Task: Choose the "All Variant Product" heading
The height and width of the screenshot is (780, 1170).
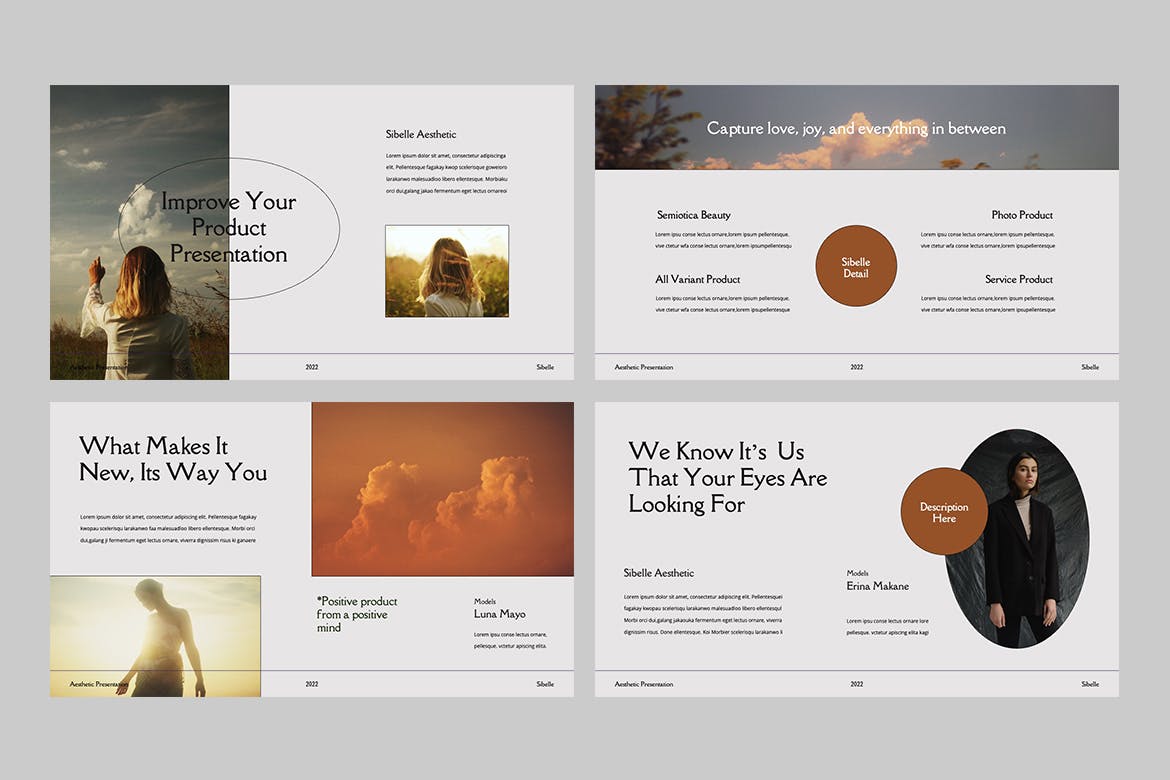Action: pos(698,279)
